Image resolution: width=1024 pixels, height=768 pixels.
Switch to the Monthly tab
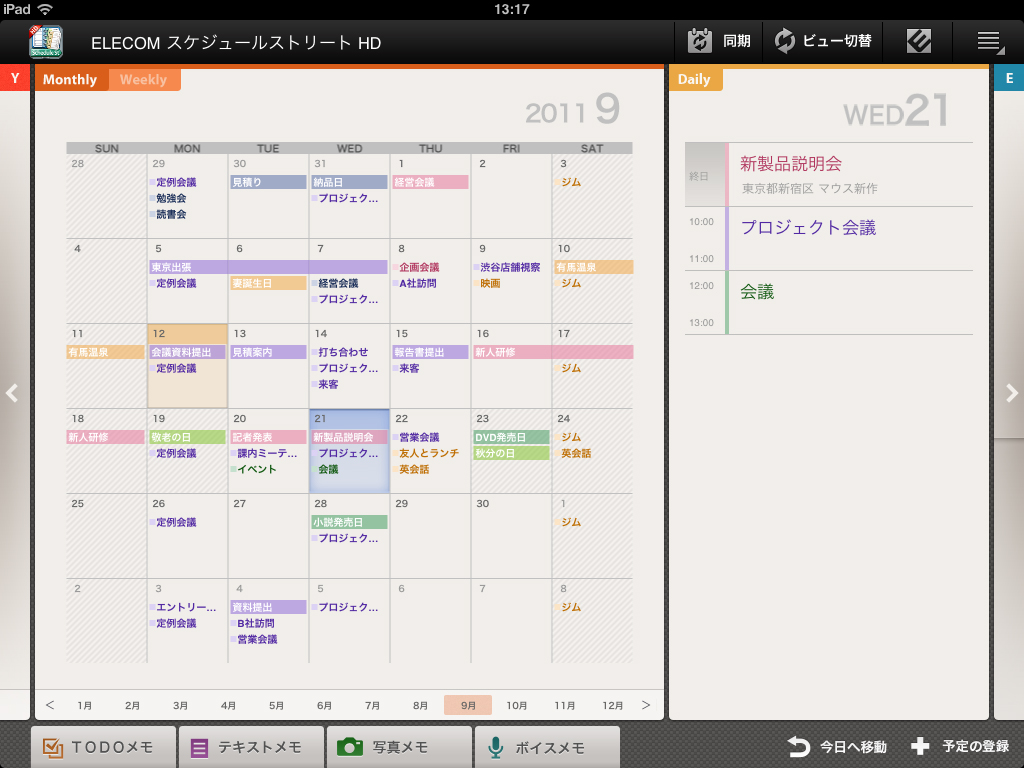click(71, 80)
